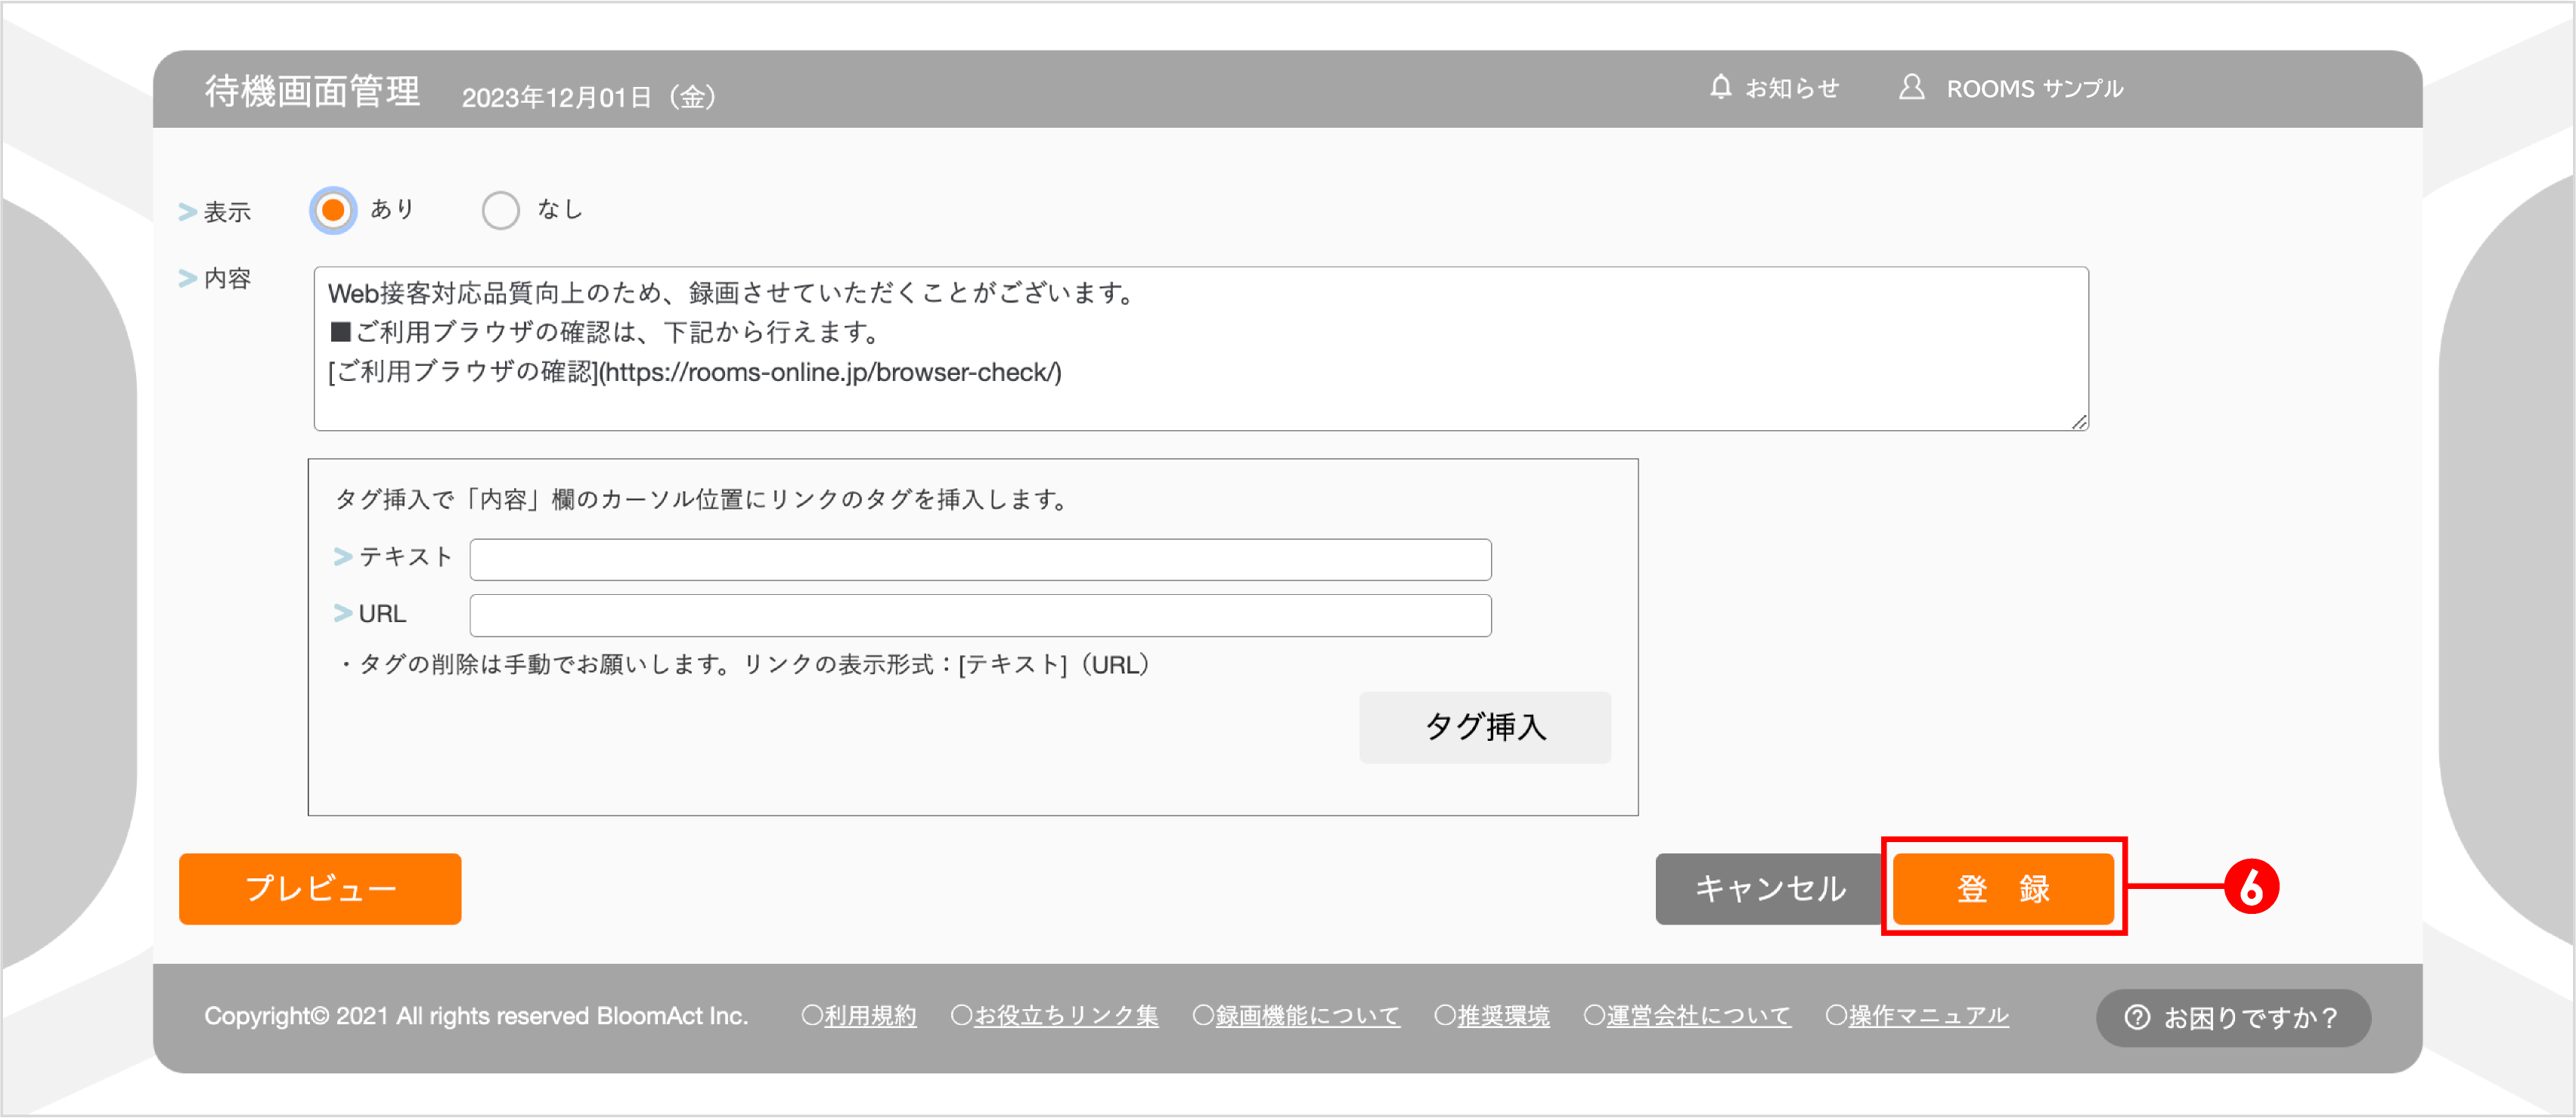Click inside the URL input field
The width and height of the screenshot is (2576, 1118).
click(x=979, y=615)
